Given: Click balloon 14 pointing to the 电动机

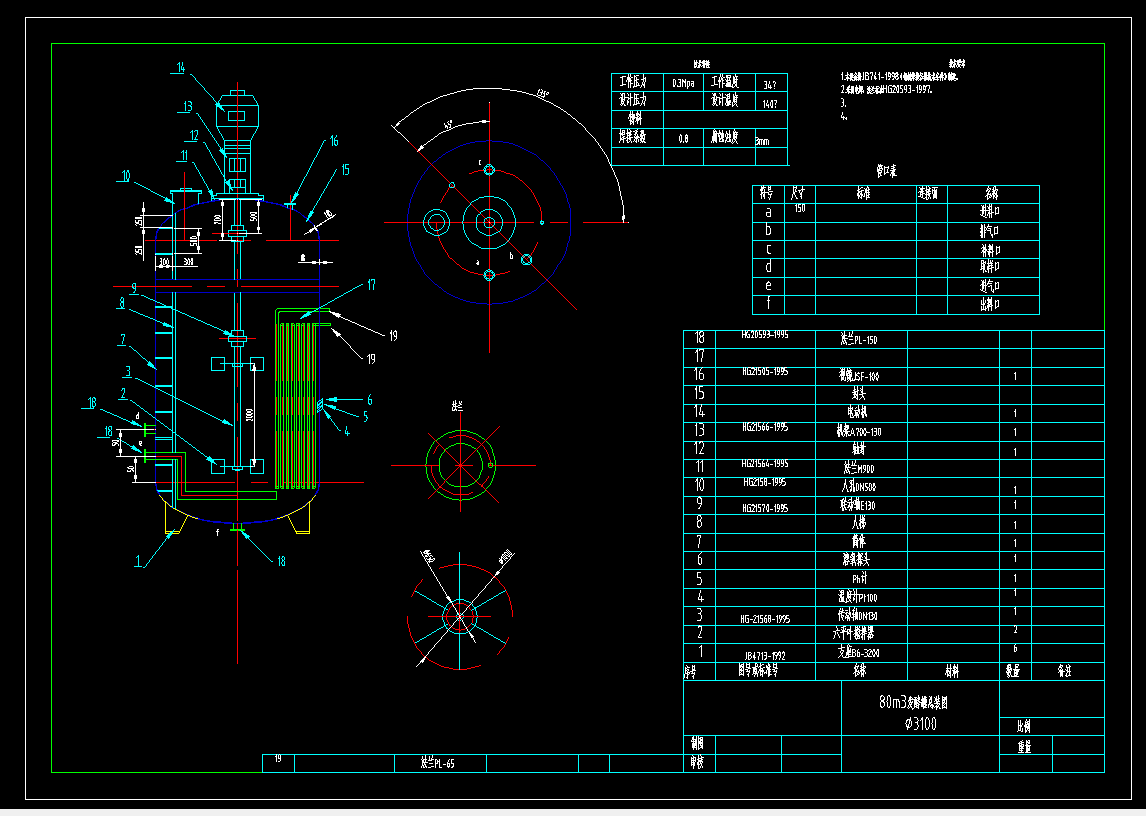Looking at the screenshot, I should [x=182, y=68].
